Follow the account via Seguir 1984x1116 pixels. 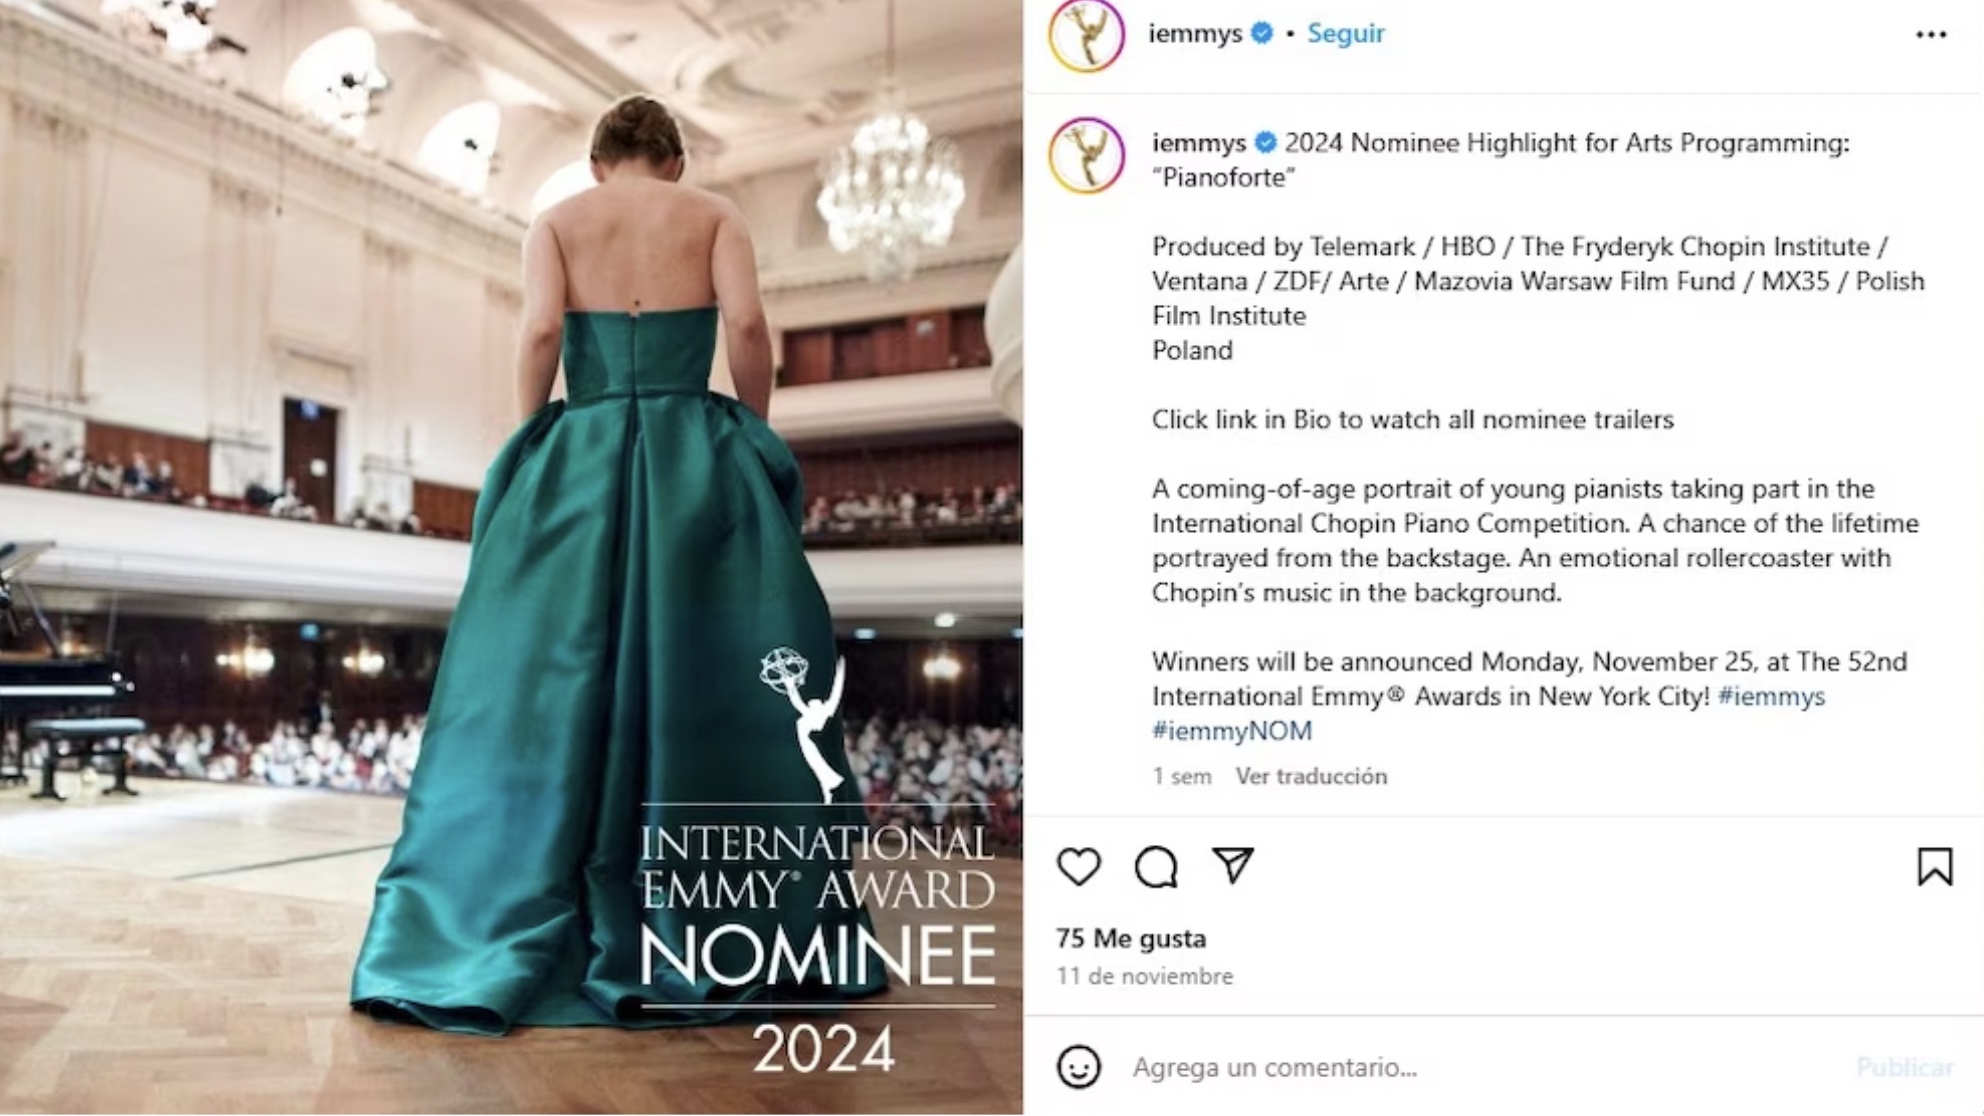click(x=1345, y=33)
